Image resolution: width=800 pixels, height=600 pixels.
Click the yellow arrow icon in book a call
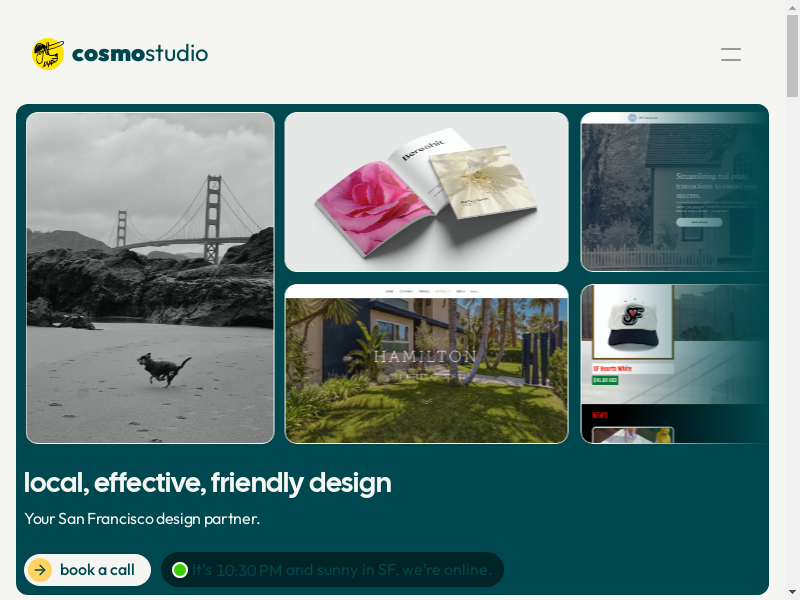(x=40, y=570)
